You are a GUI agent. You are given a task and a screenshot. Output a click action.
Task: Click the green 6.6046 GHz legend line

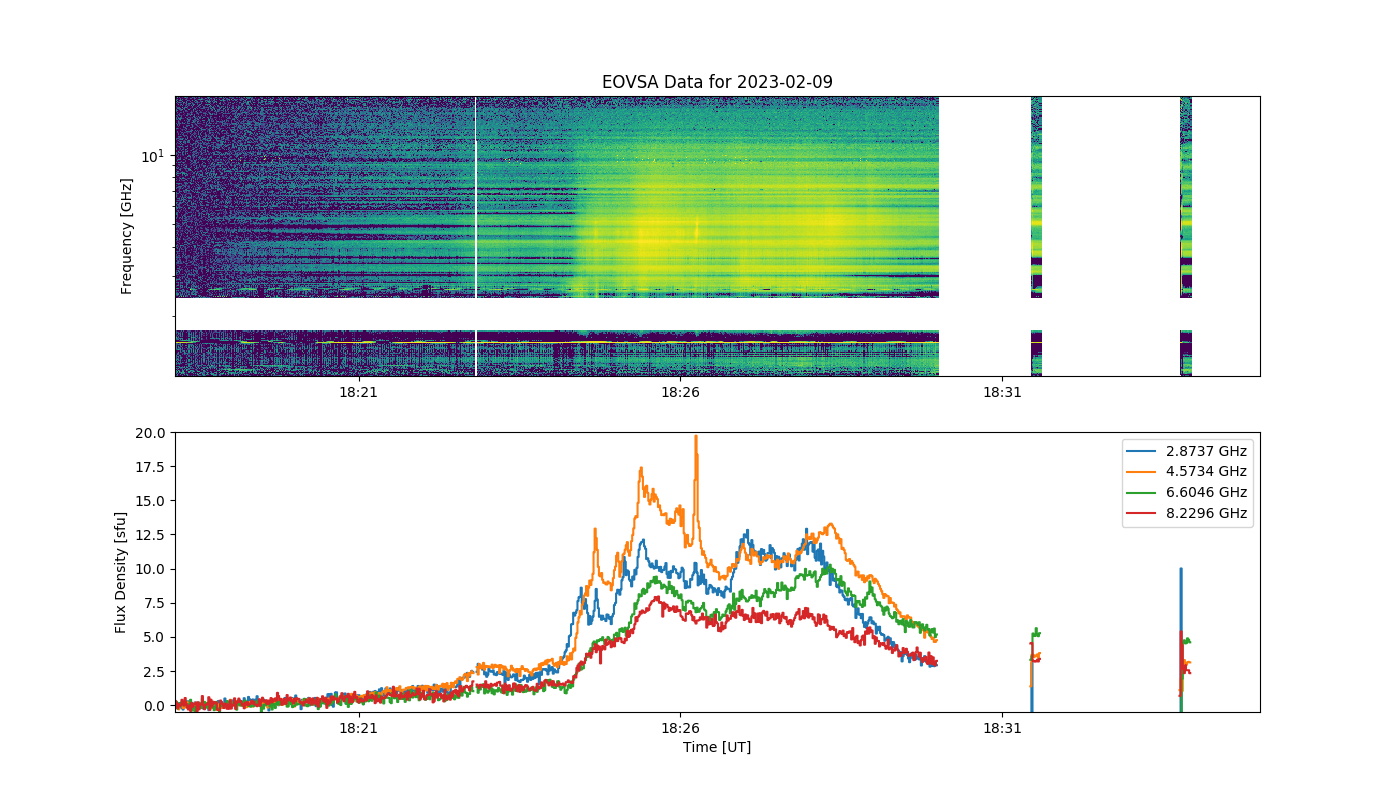click(1145, 492)
